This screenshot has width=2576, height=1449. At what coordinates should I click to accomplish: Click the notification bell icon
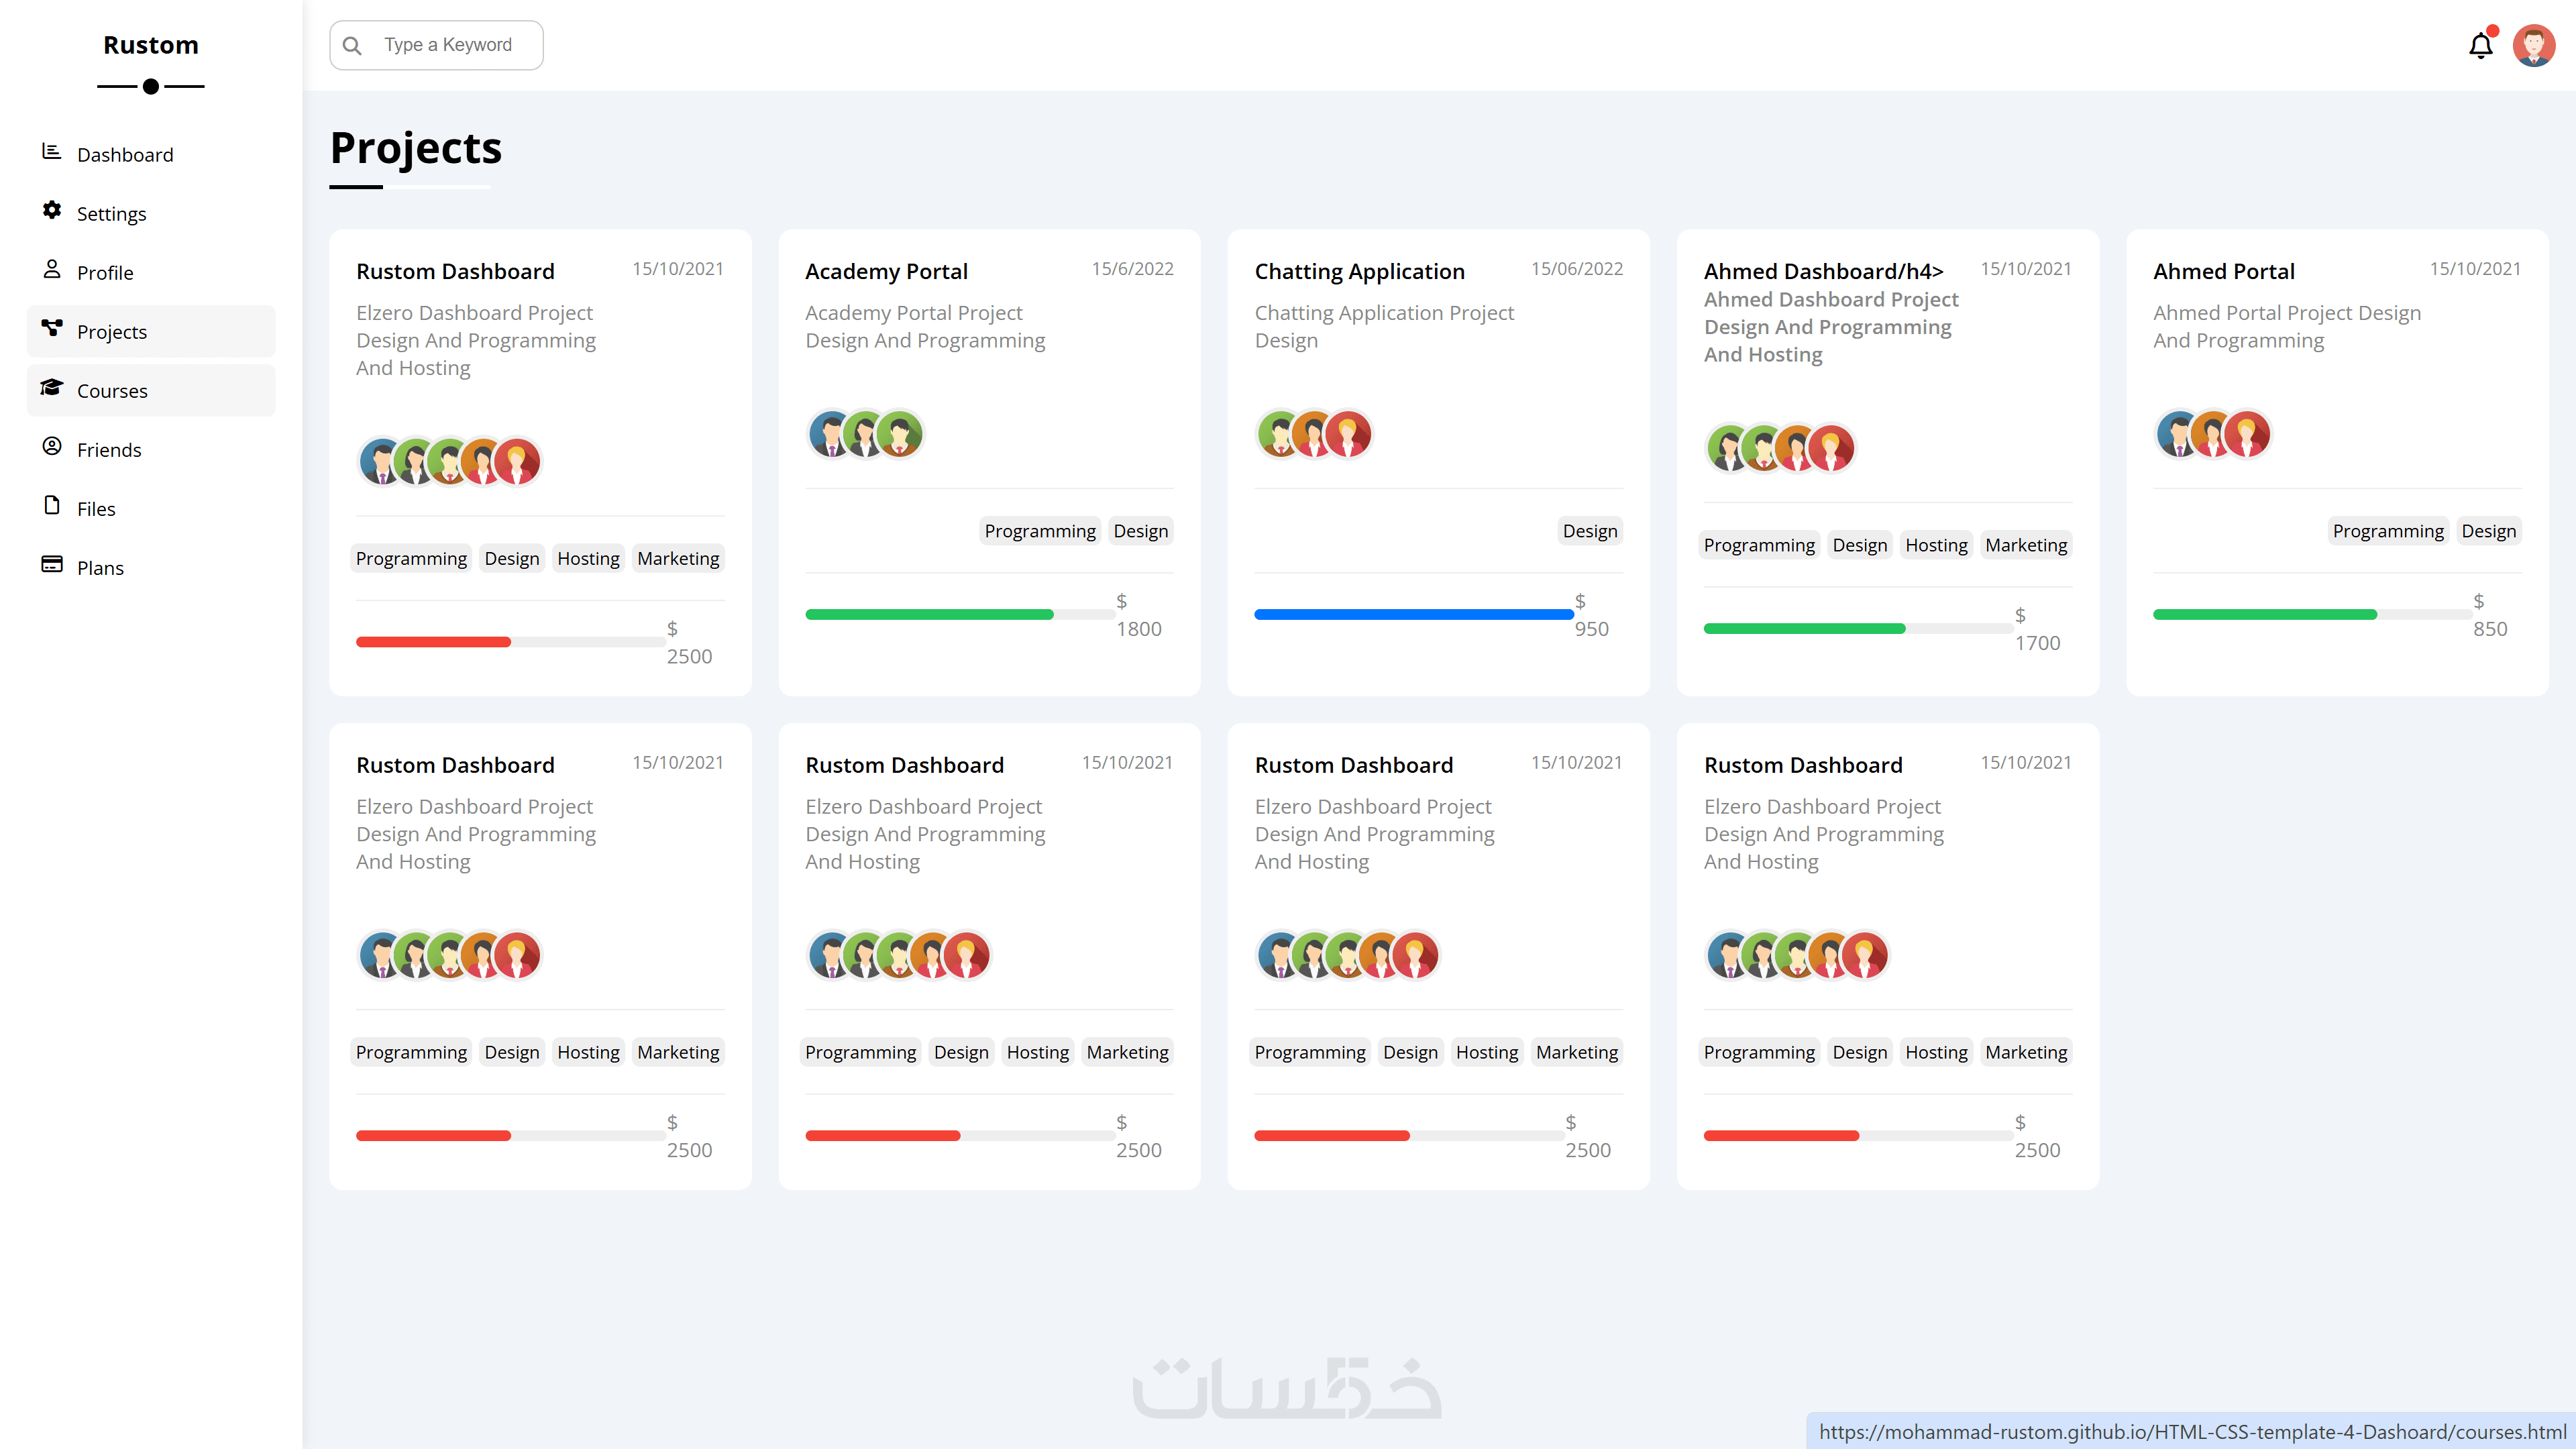coord(2480,46)
